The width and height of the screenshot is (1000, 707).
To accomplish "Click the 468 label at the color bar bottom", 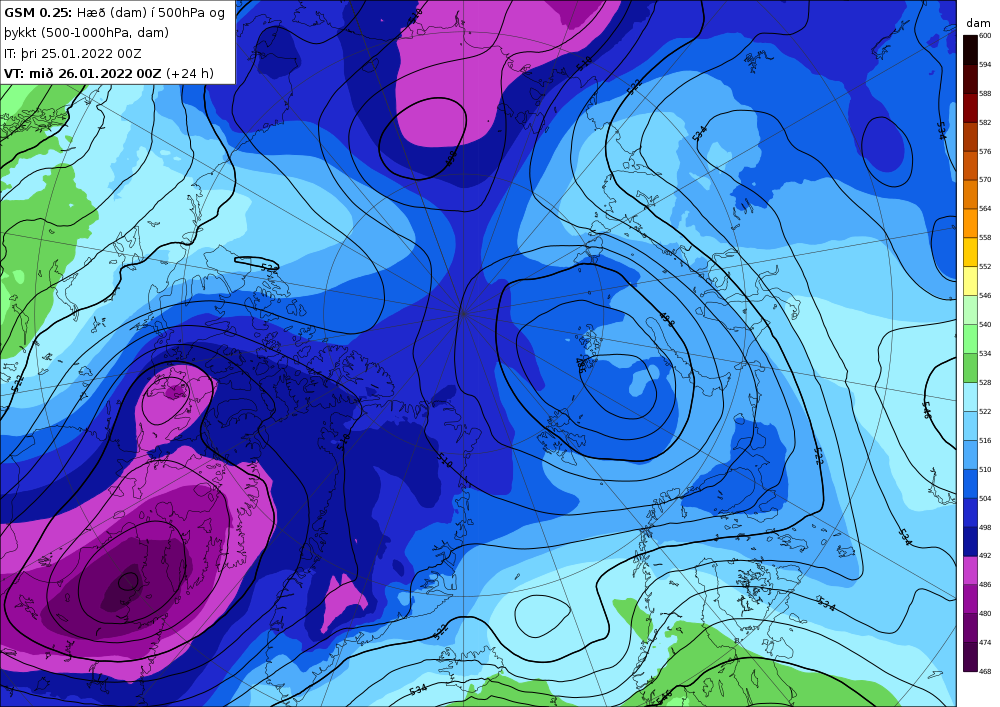I will (985, 671).
